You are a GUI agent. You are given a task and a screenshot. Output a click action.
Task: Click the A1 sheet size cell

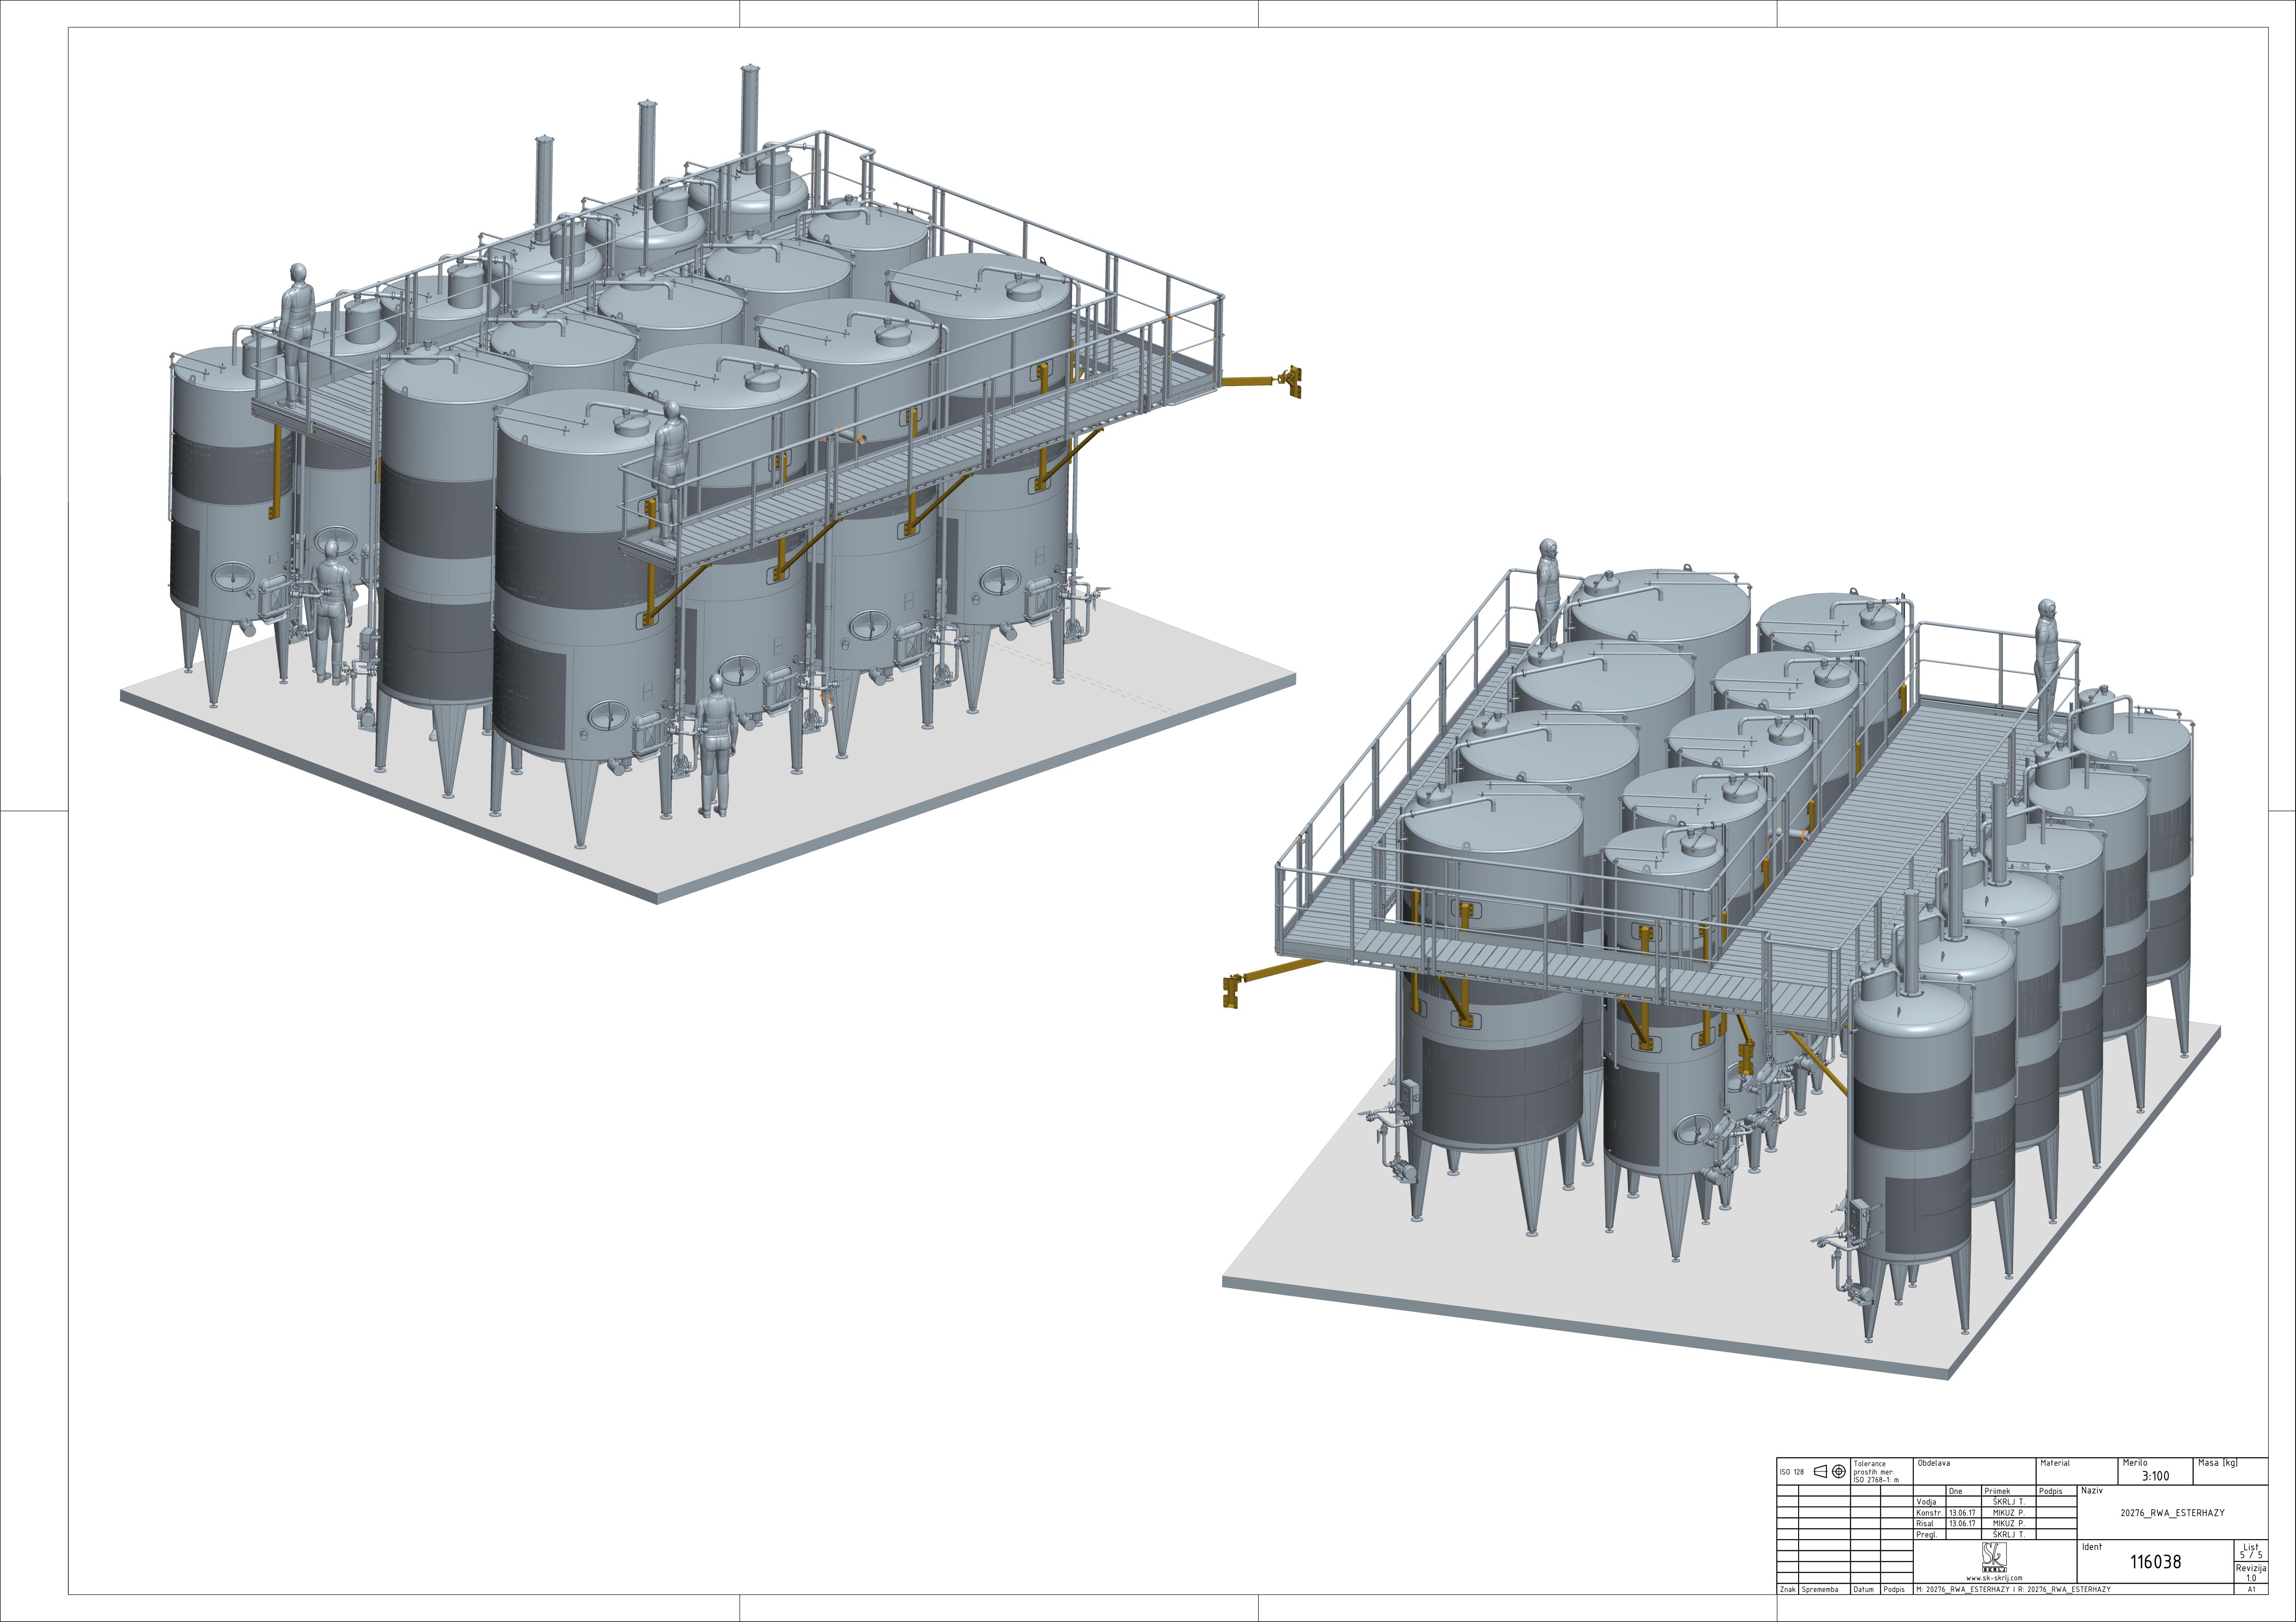coord(2251,1590)
